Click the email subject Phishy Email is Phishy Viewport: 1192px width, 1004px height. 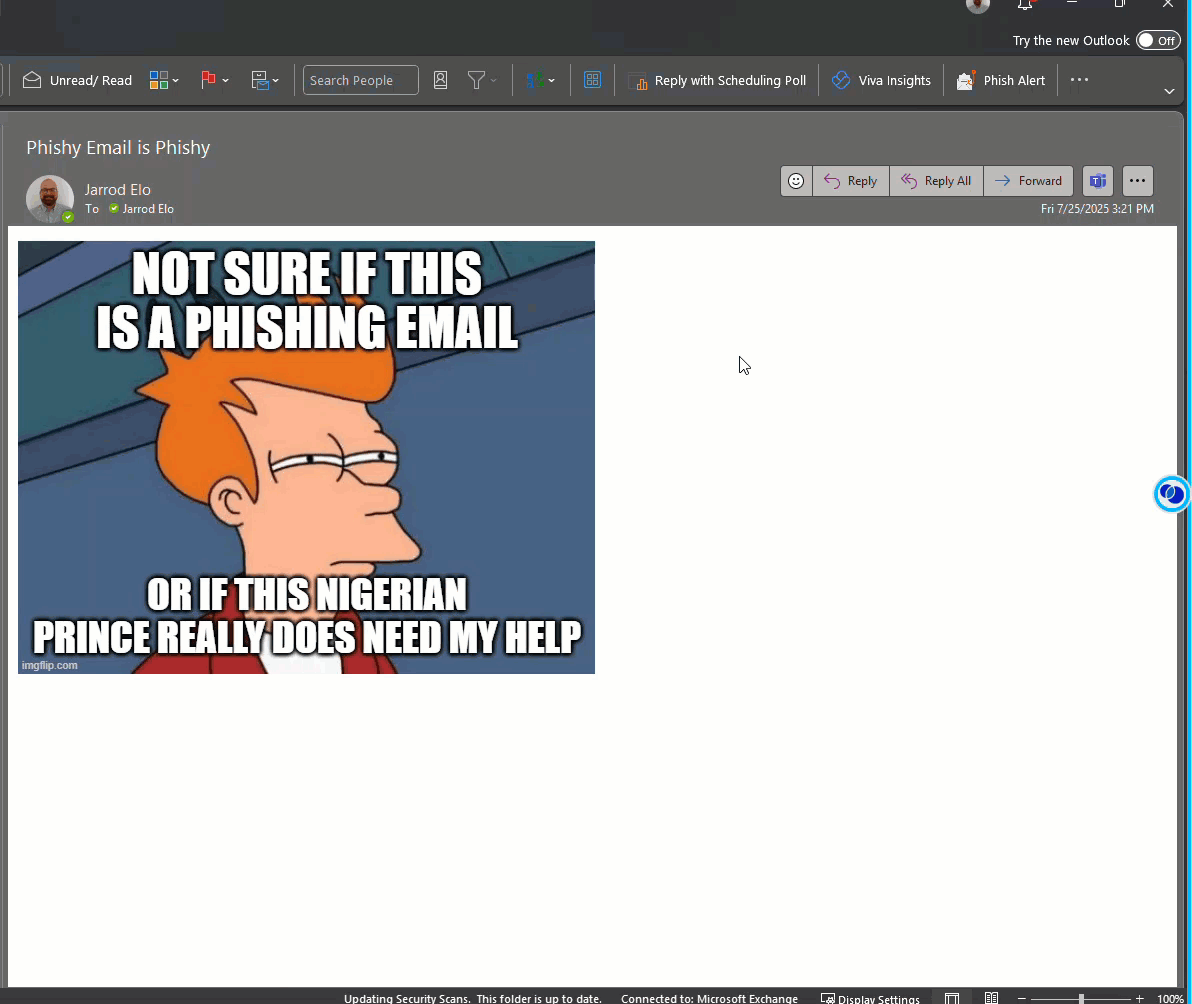tap(118, 147)
